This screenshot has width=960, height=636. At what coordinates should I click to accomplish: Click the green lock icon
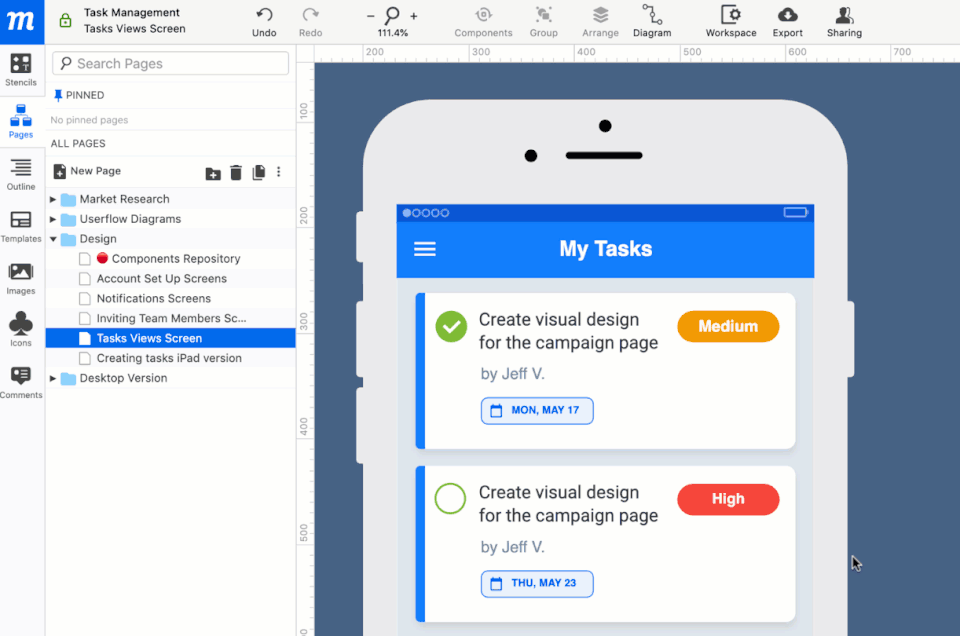[x=66, y=21]
